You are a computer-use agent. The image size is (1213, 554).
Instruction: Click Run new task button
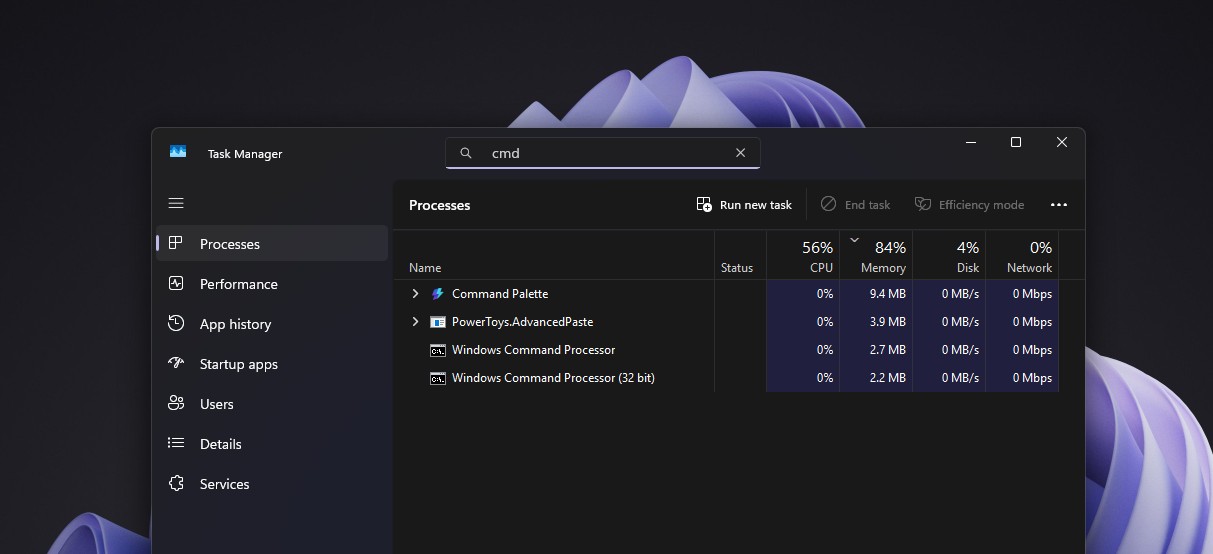click(744, 204)
